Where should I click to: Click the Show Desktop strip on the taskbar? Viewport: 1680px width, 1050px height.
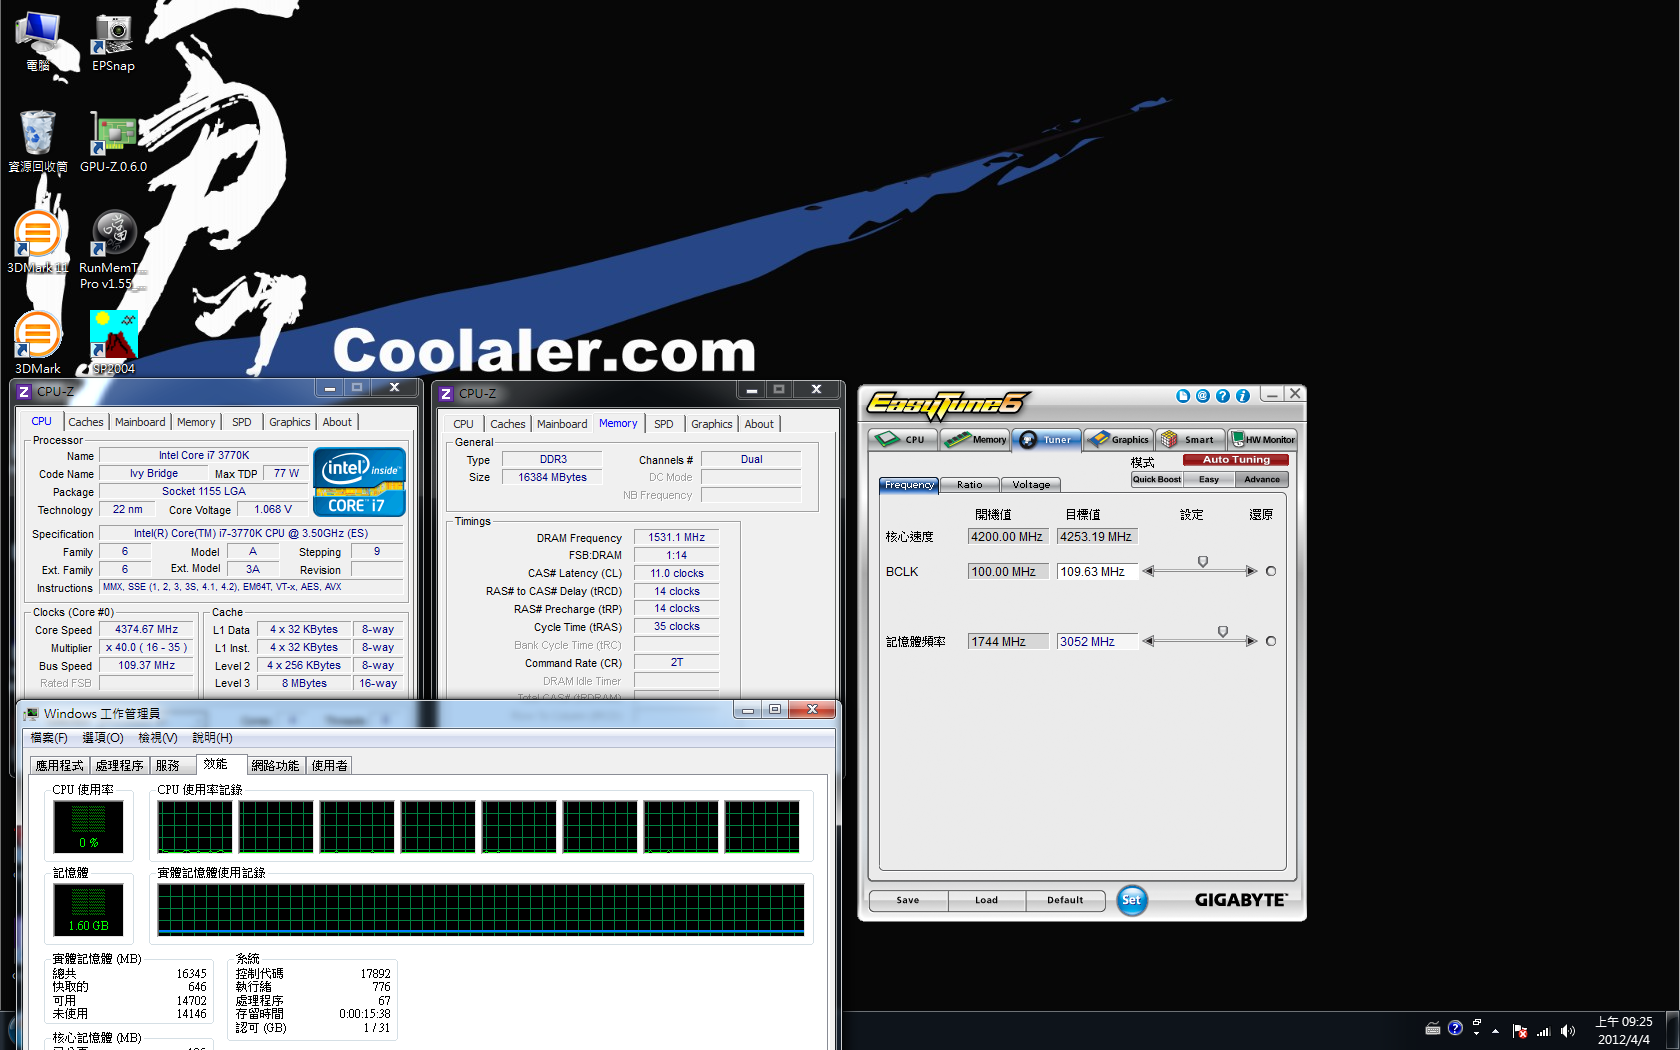pyautogui.click(x=1672, y=1031)
